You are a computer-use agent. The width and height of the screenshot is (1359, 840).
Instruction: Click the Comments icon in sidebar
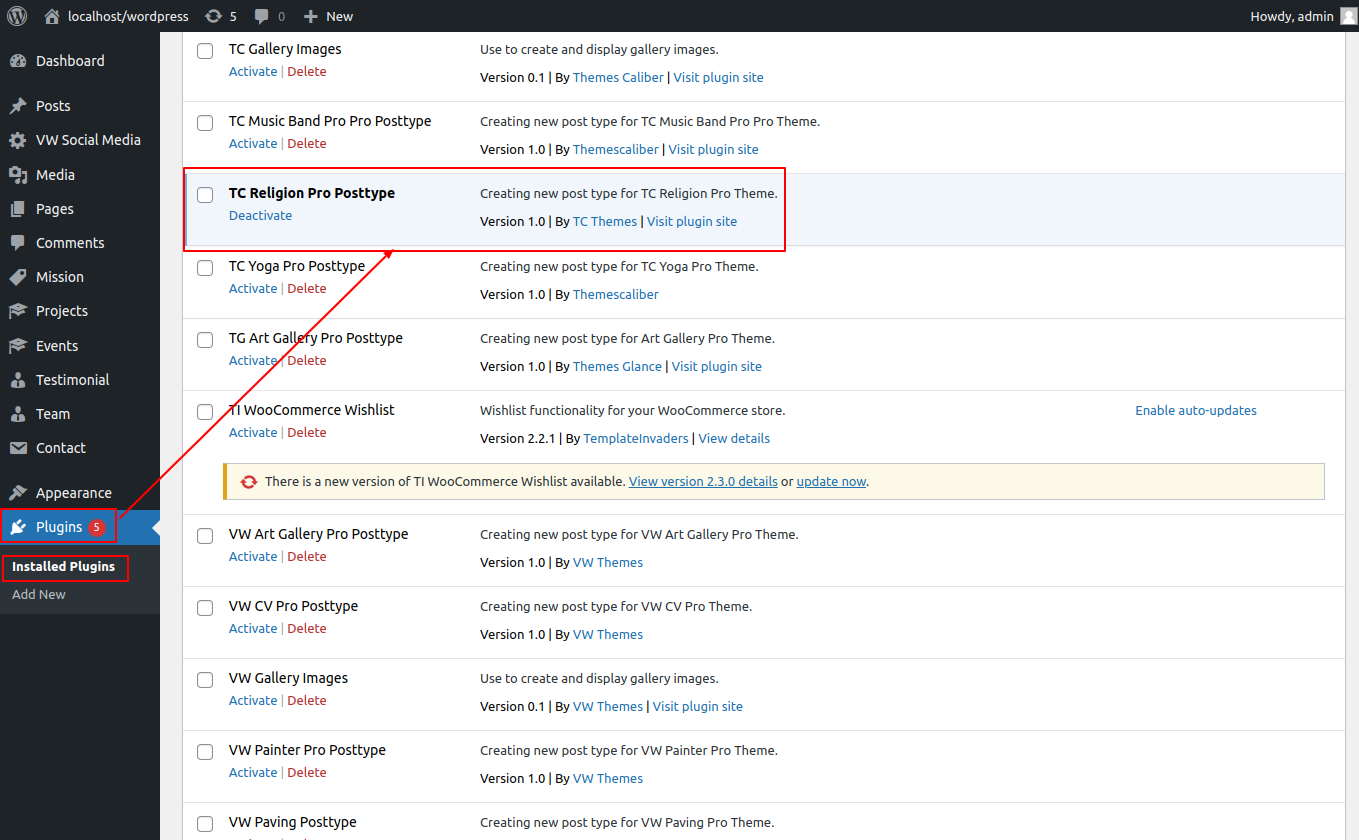click(18, 243)
